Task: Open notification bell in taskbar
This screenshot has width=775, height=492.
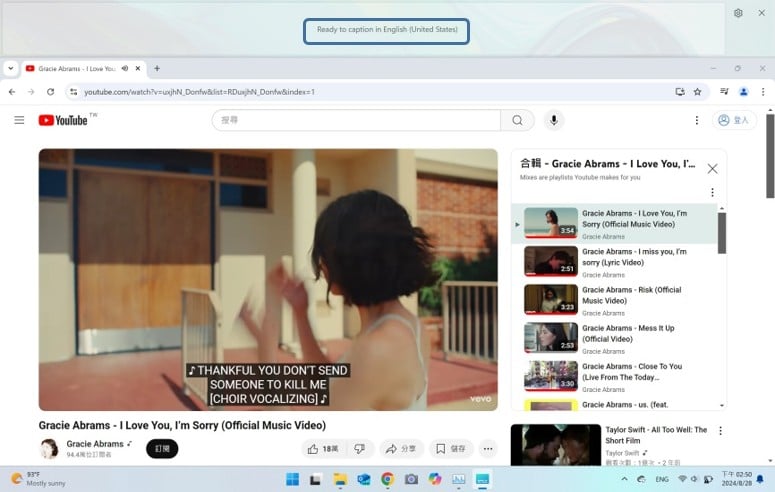Action: click(x=760, y=479)
